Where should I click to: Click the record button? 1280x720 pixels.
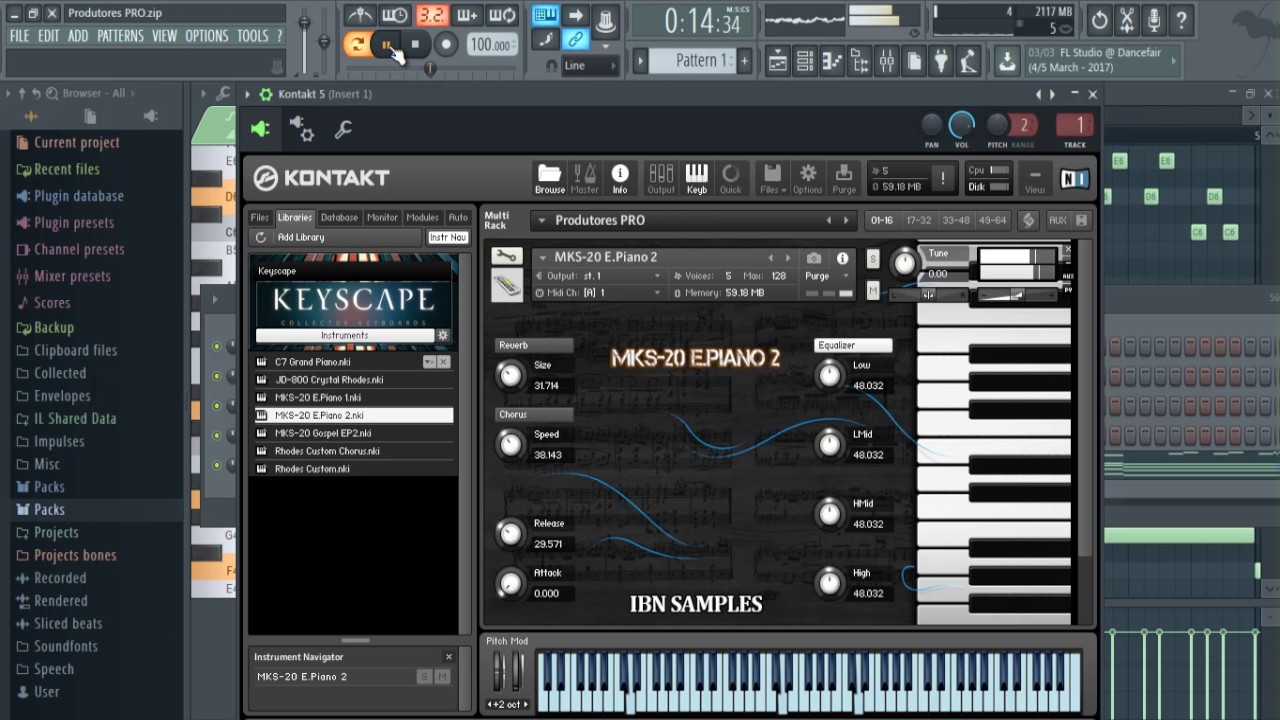446,44
